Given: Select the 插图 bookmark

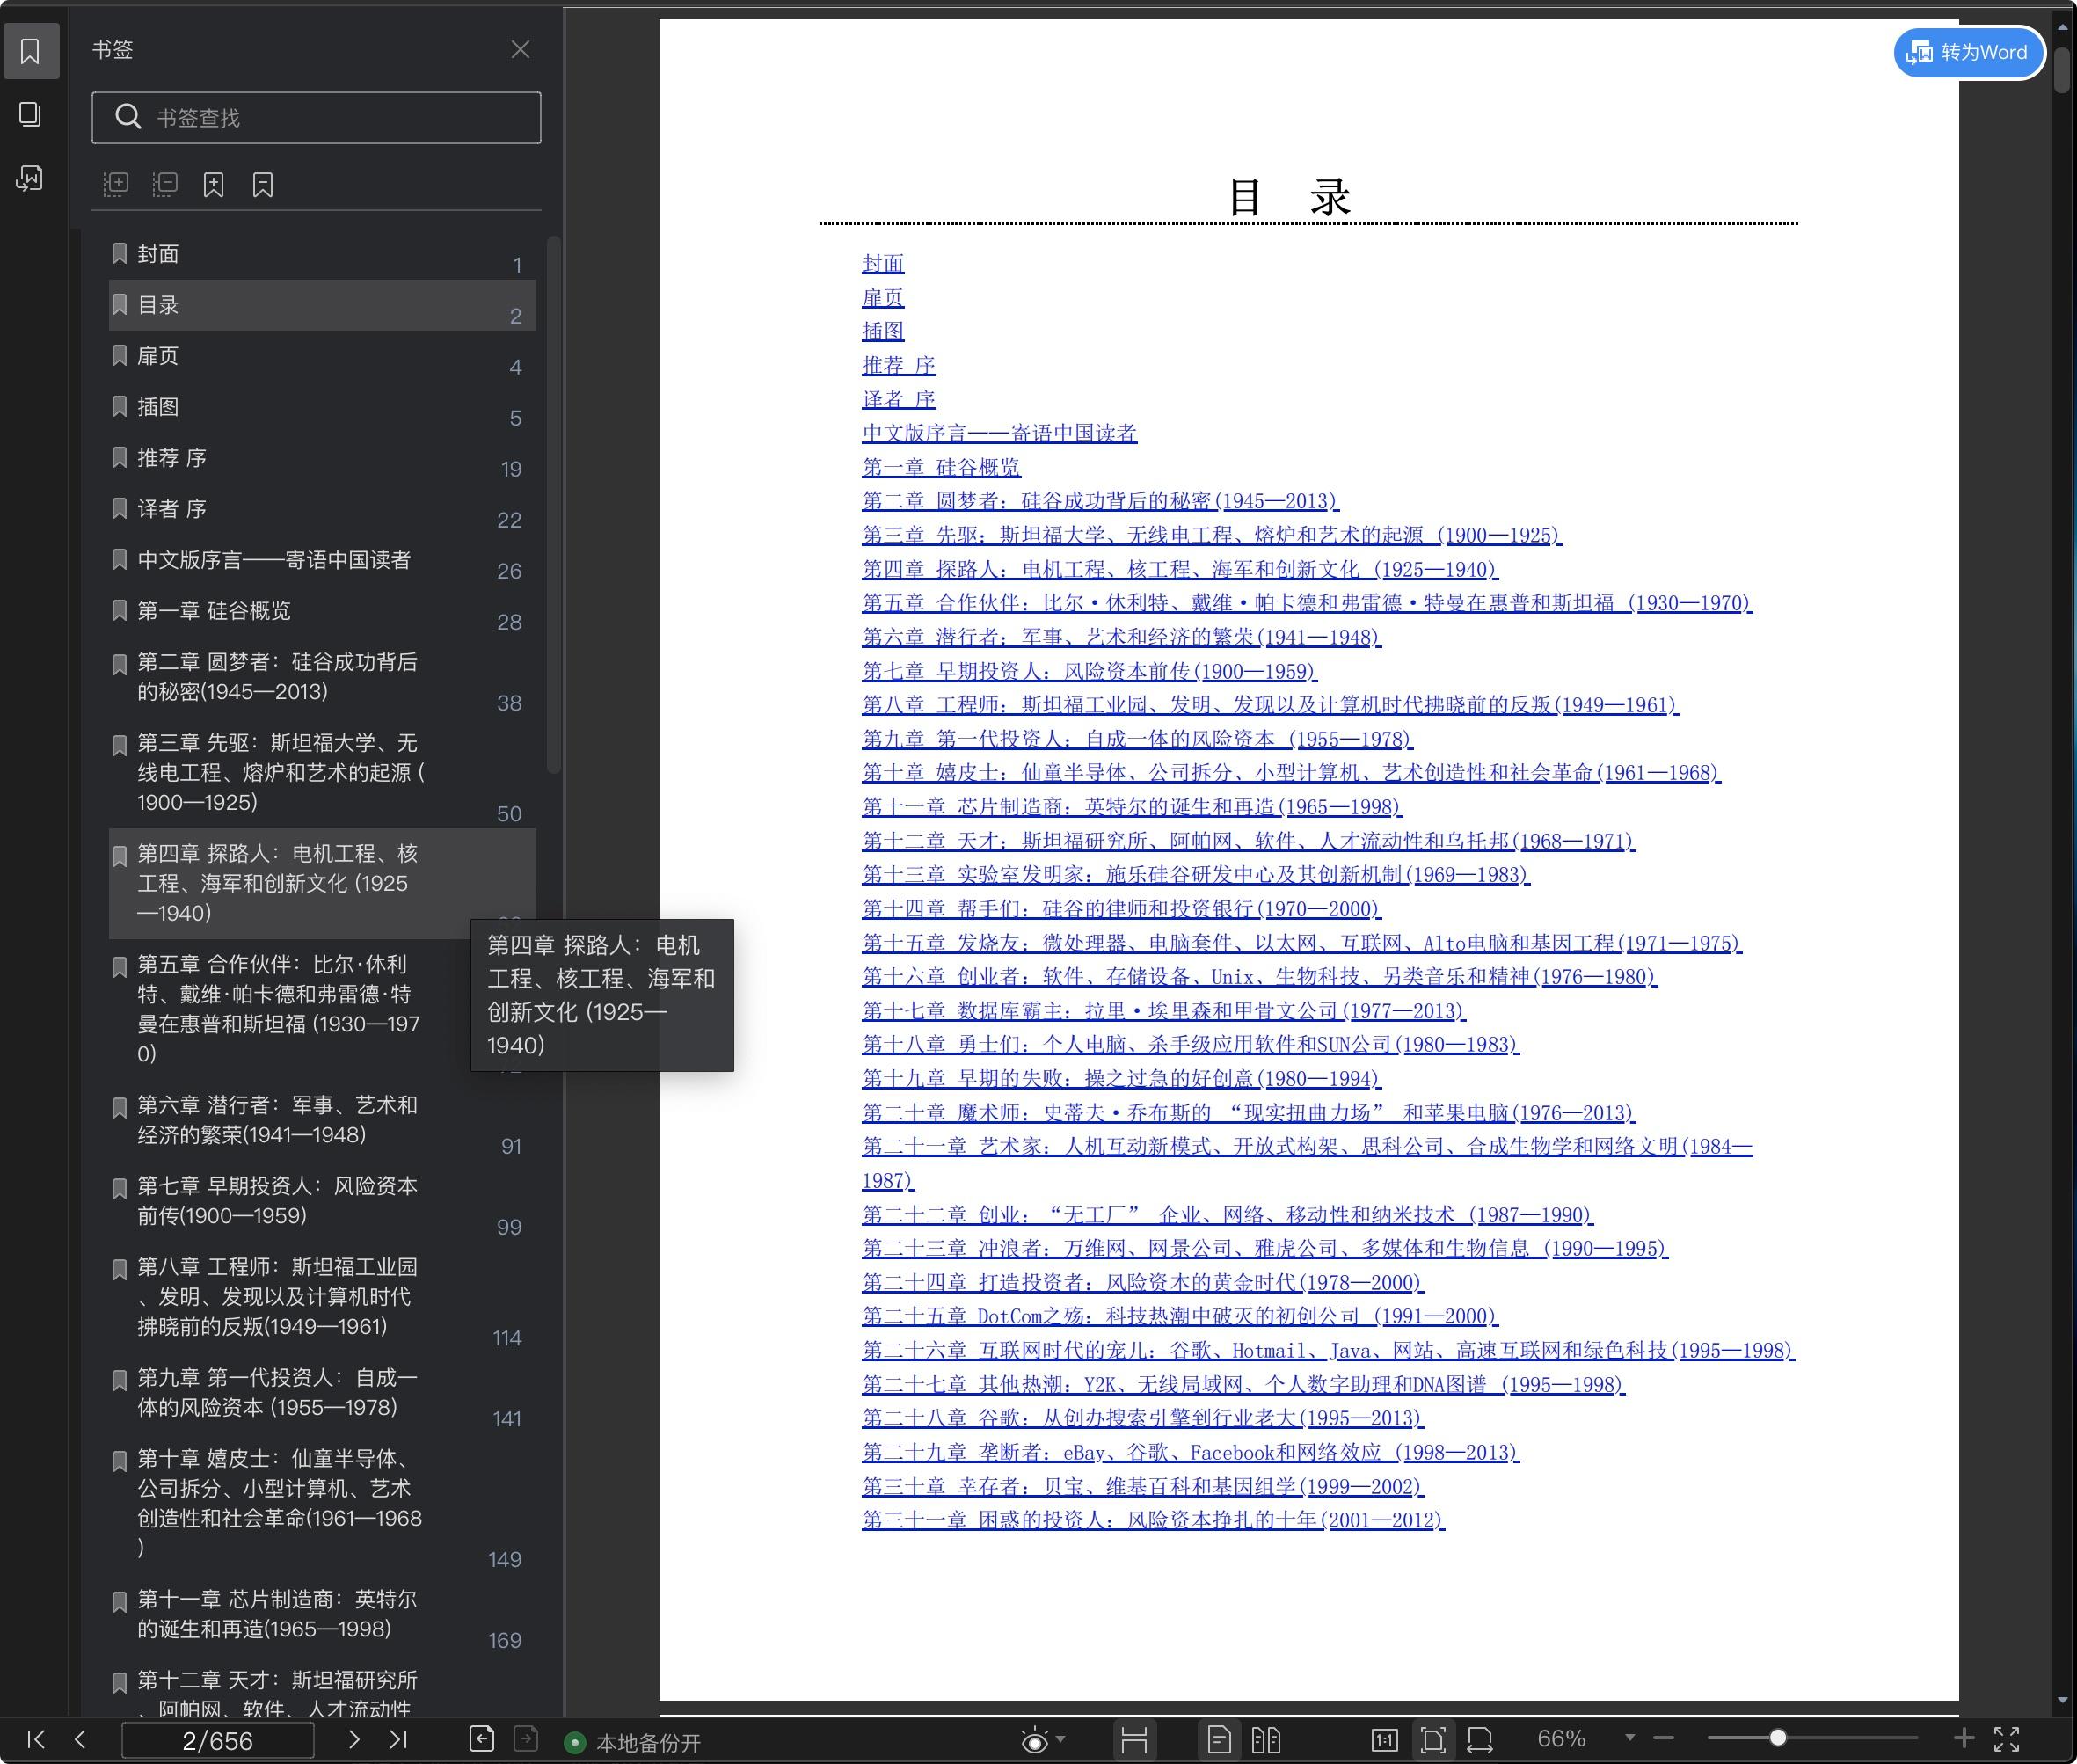Looking at the screenshot, I should [x=322, y=407].
